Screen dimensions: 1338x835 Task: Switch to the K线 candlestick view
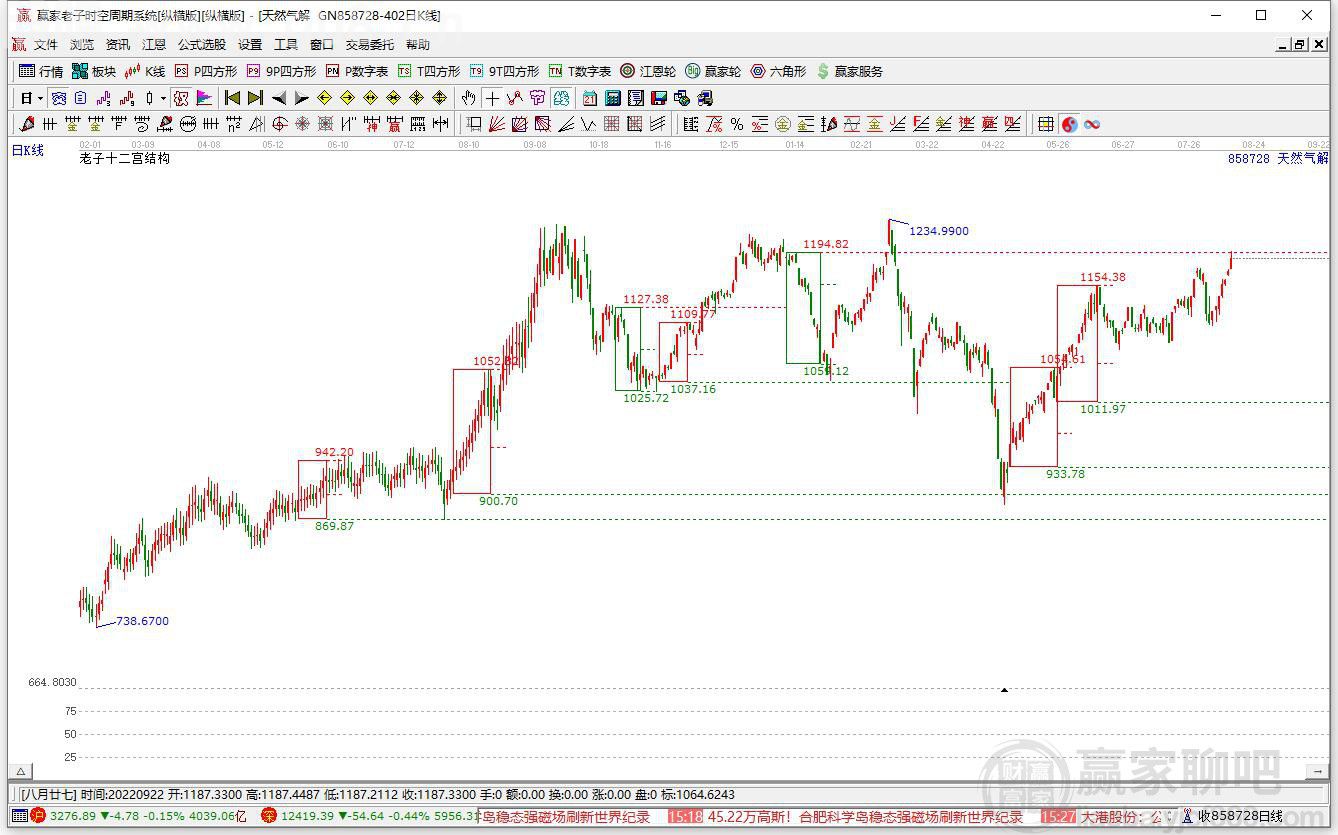tap(145, 71)
